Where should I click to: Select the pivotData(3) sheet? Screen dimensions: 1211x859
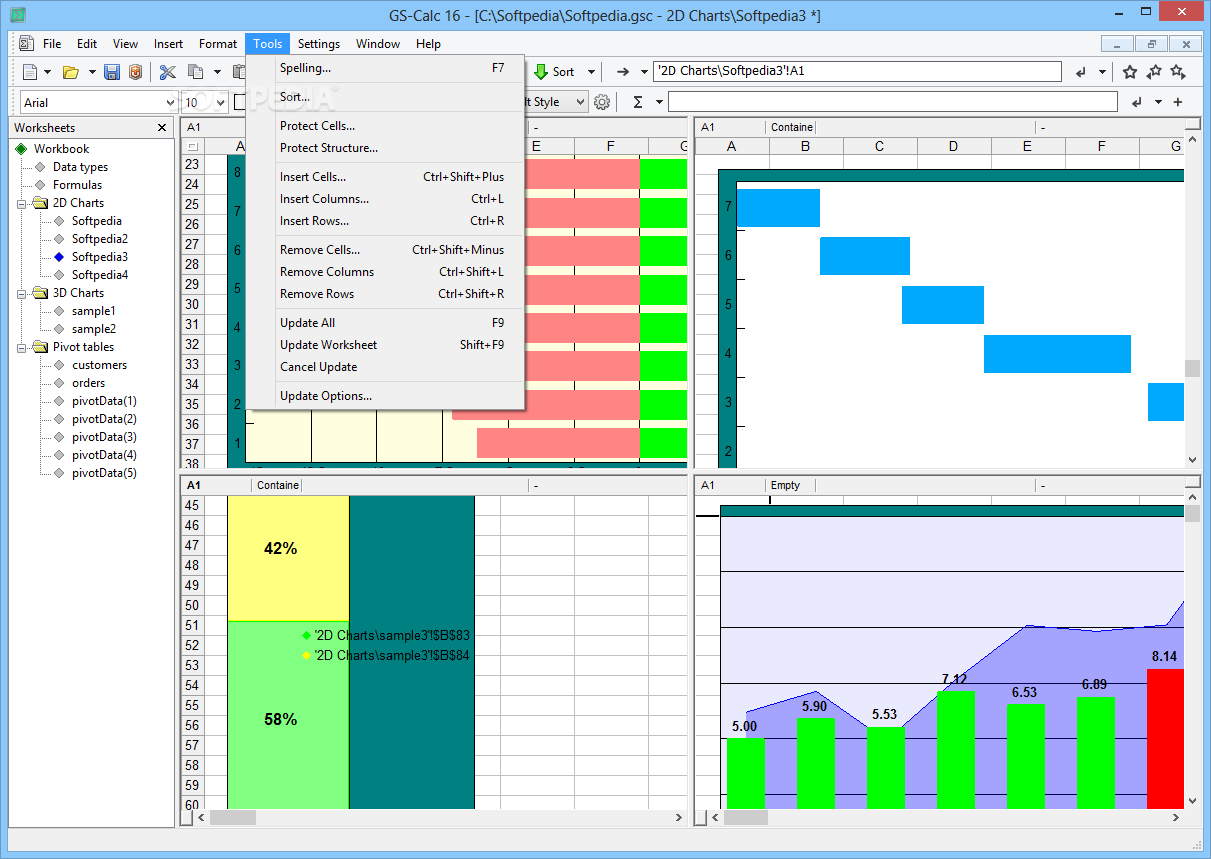tap(104, 437)
